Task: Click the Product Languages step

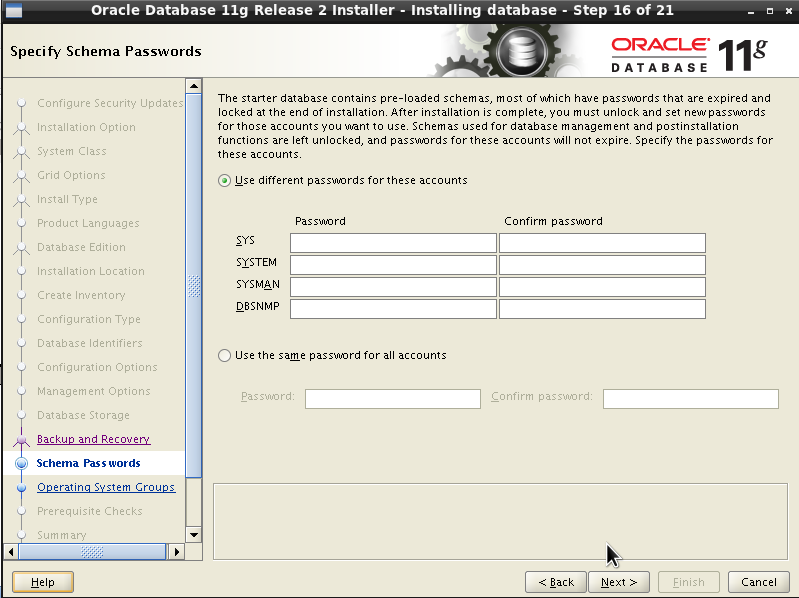Action: coord(88,223)
